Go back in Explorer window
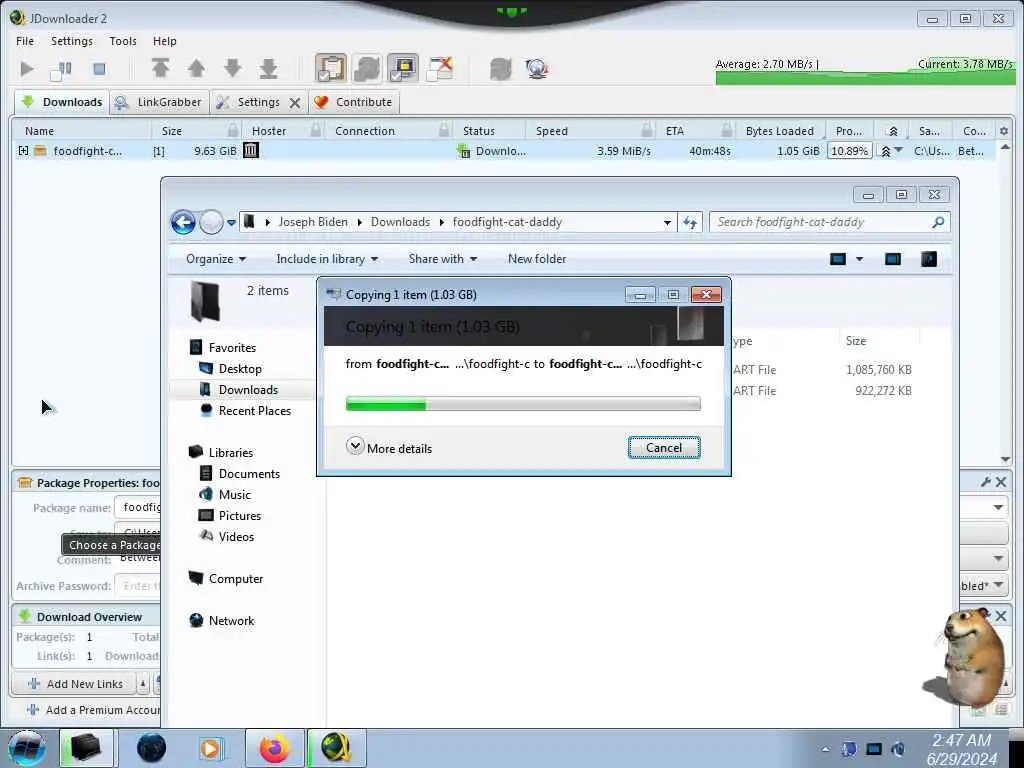 click(x=183, y=222)
